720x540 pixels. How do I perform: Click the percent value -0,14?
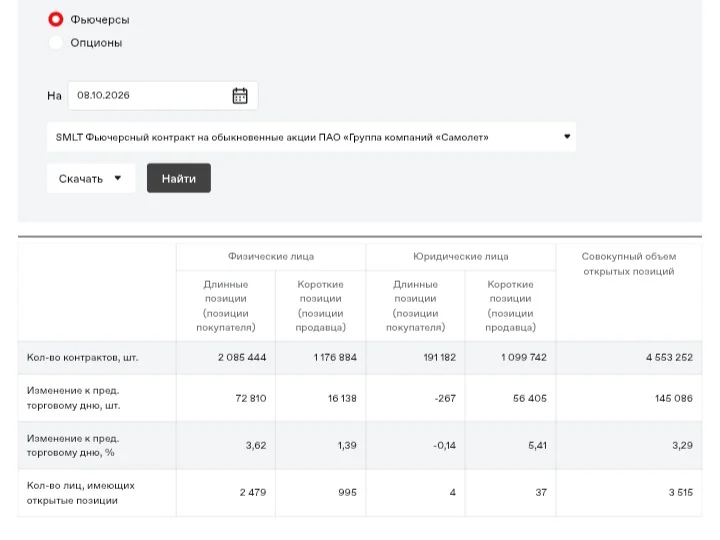coord(444,445)
